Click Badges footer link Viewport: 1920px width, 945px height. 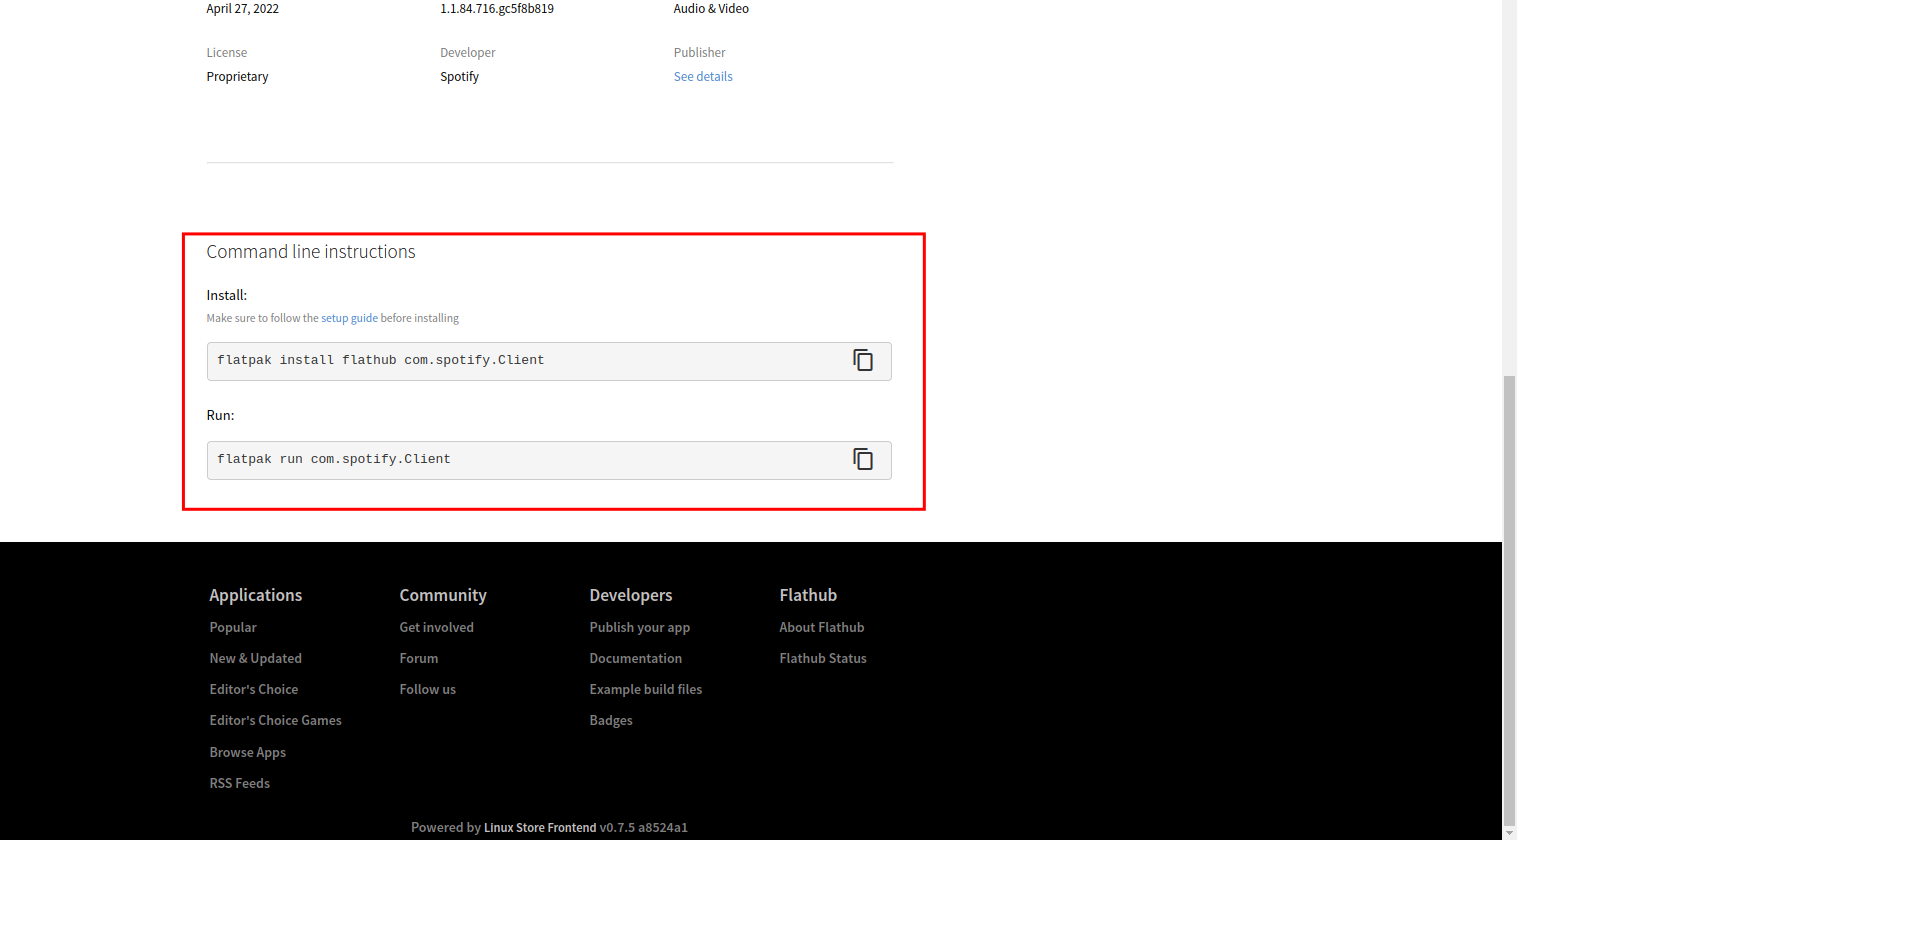click(610, 720)
